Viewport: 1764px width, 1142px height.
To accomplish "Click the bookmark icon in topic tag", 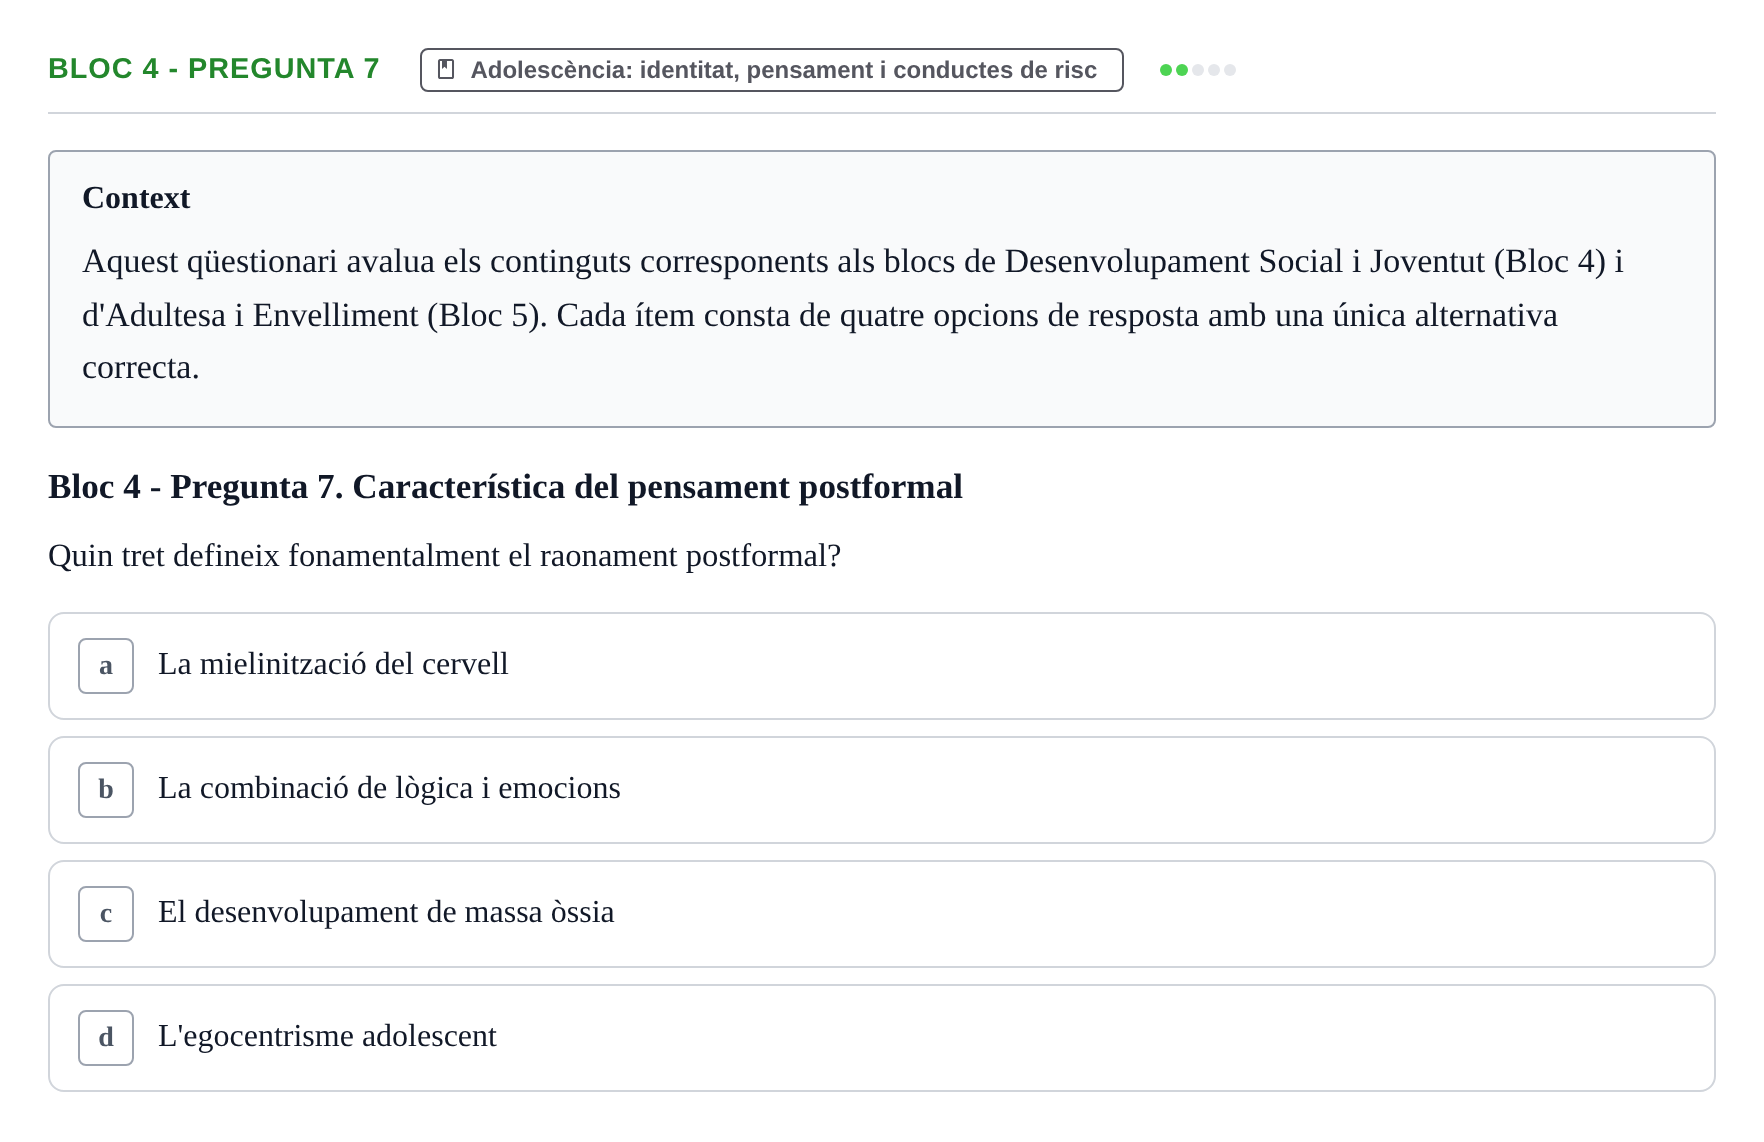I will (x=447, y=69).
